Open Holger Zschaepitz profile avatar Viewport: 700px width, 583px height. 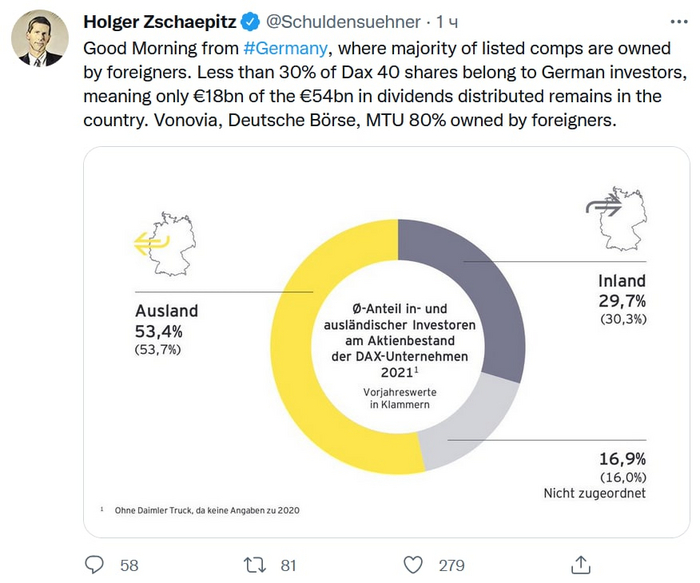[39, 40]
